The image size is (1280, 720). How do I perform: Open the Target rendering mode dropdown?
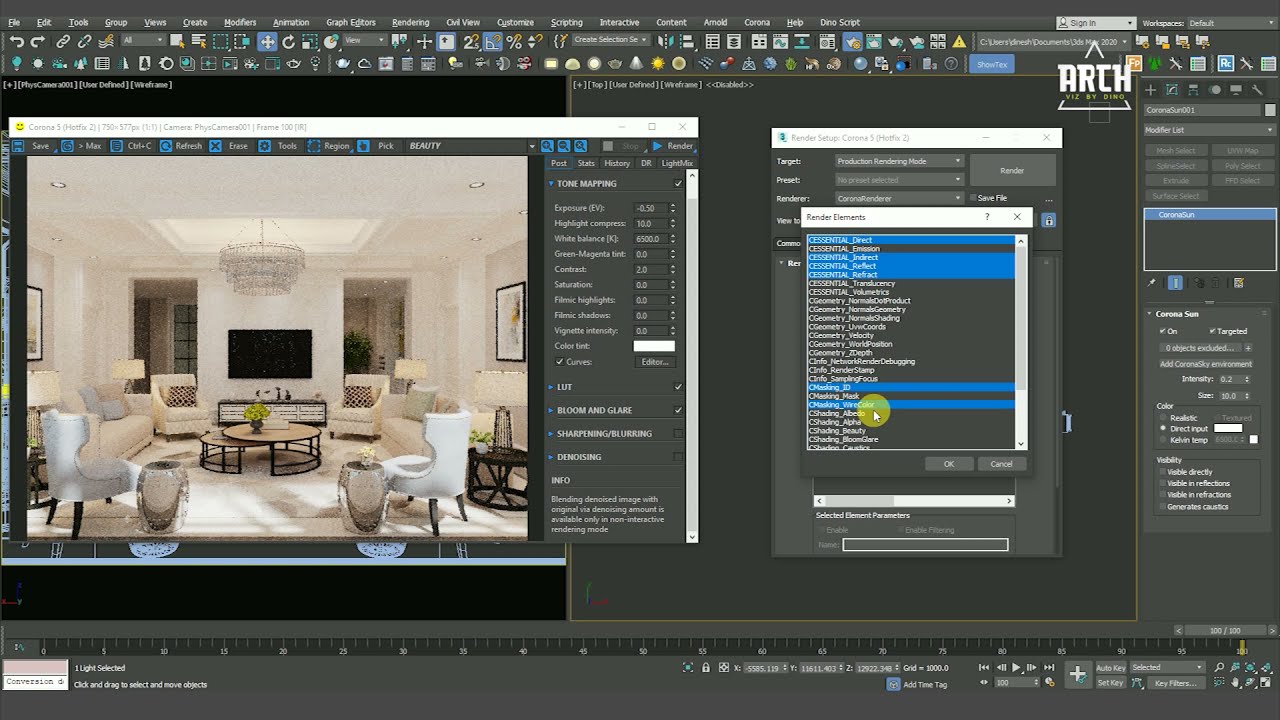coord(899,161)
